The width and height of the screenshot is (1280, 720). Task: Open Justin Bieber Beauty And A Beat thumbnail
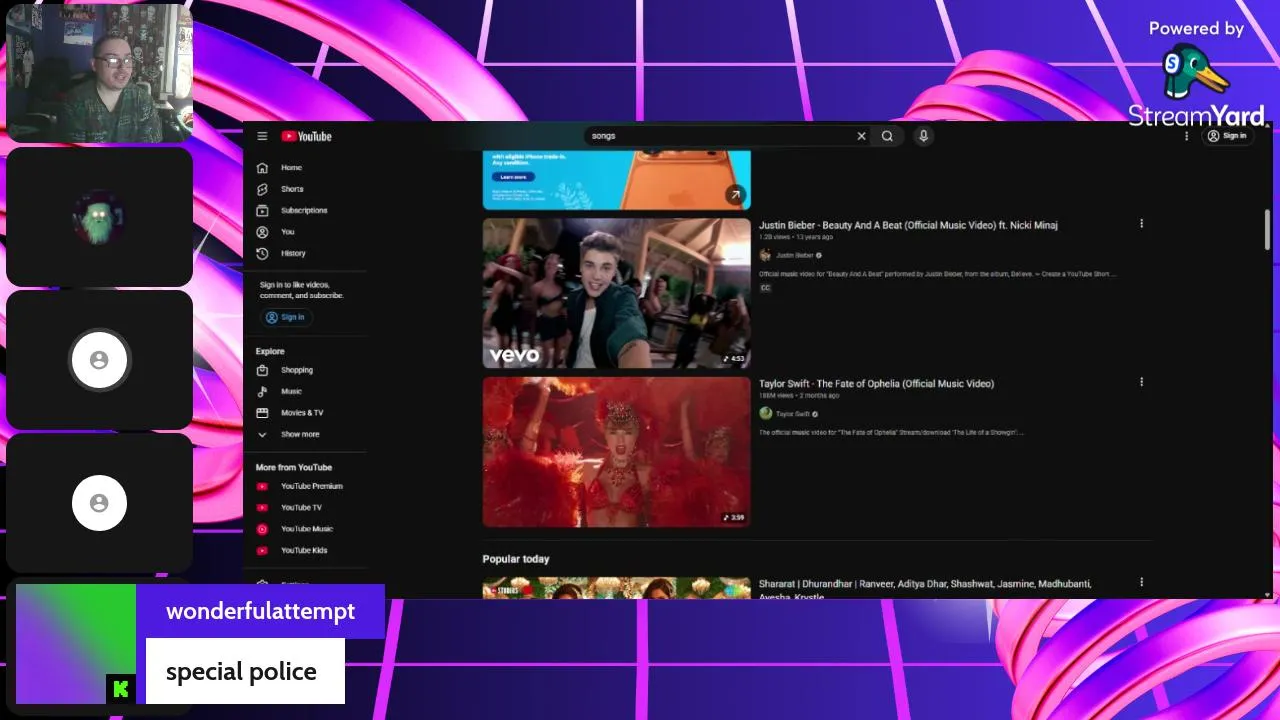pos(616,293)
